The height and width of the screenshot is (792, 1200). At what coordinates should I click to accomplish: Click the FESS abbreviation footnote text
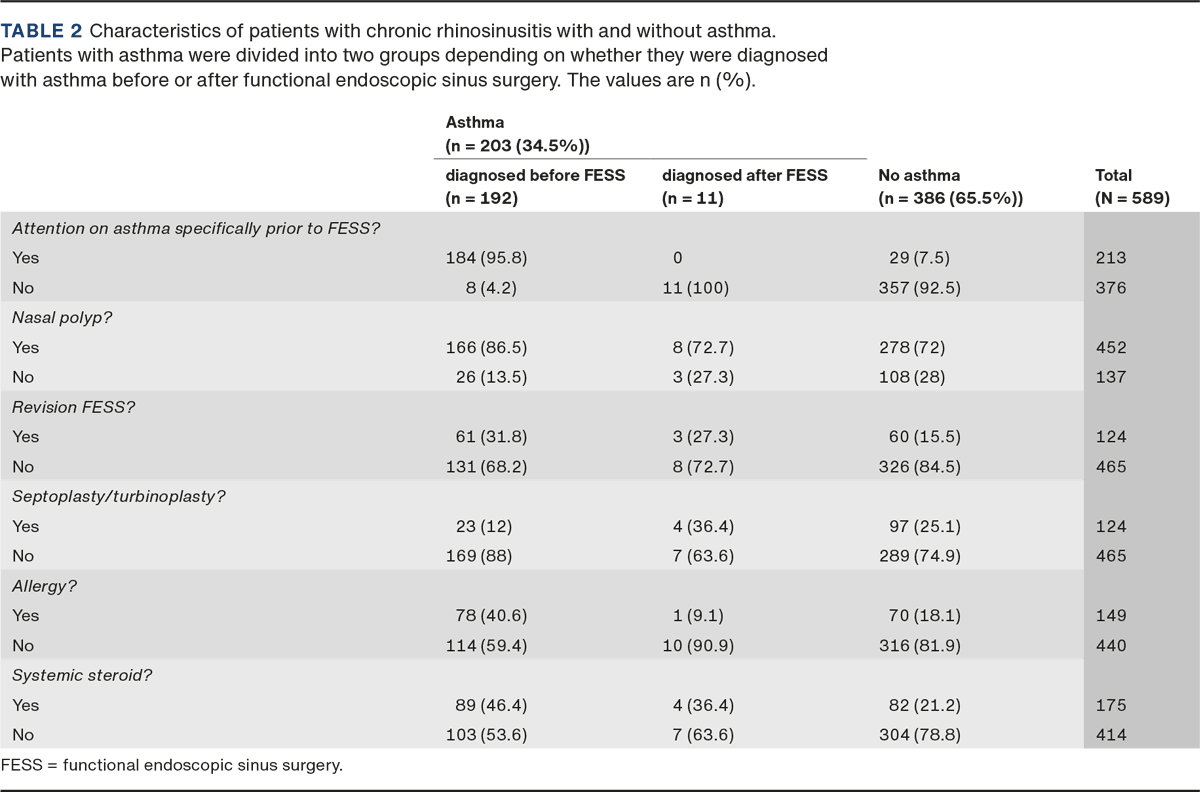click(x=172, y=766)
